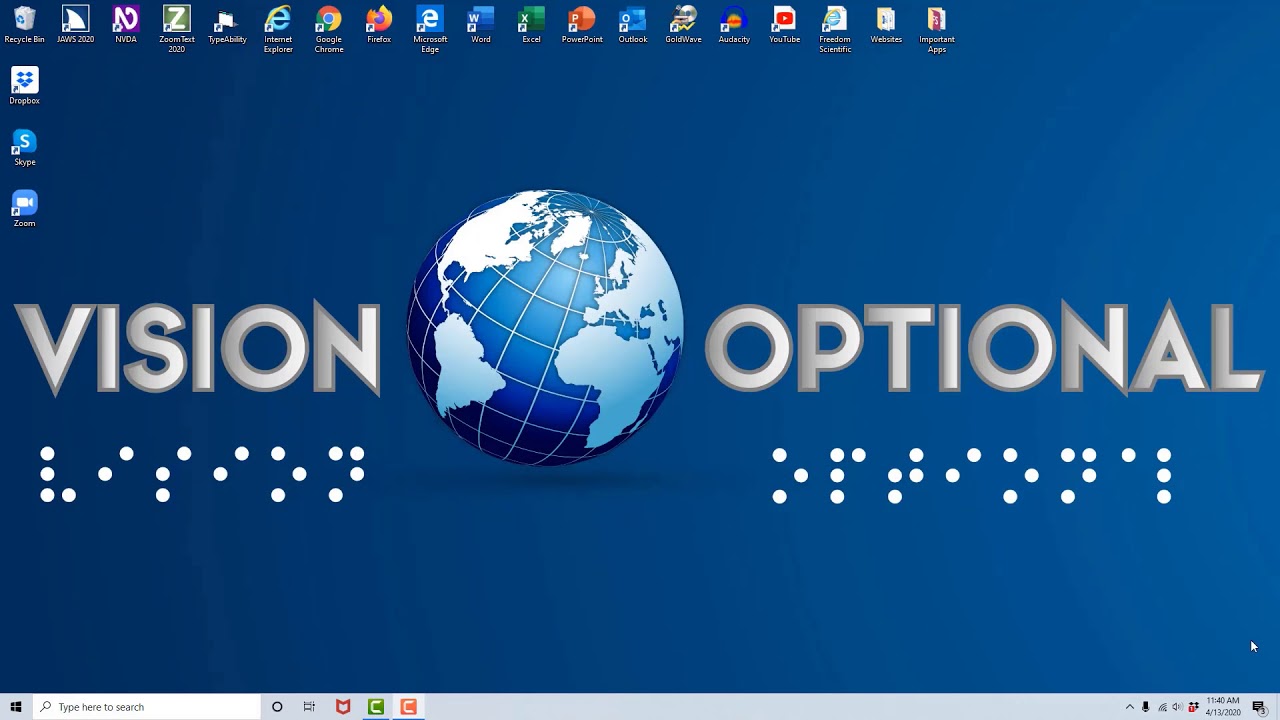
Task: Click the Dropbox tray icon with red badge
Action: click(1193, 707)
